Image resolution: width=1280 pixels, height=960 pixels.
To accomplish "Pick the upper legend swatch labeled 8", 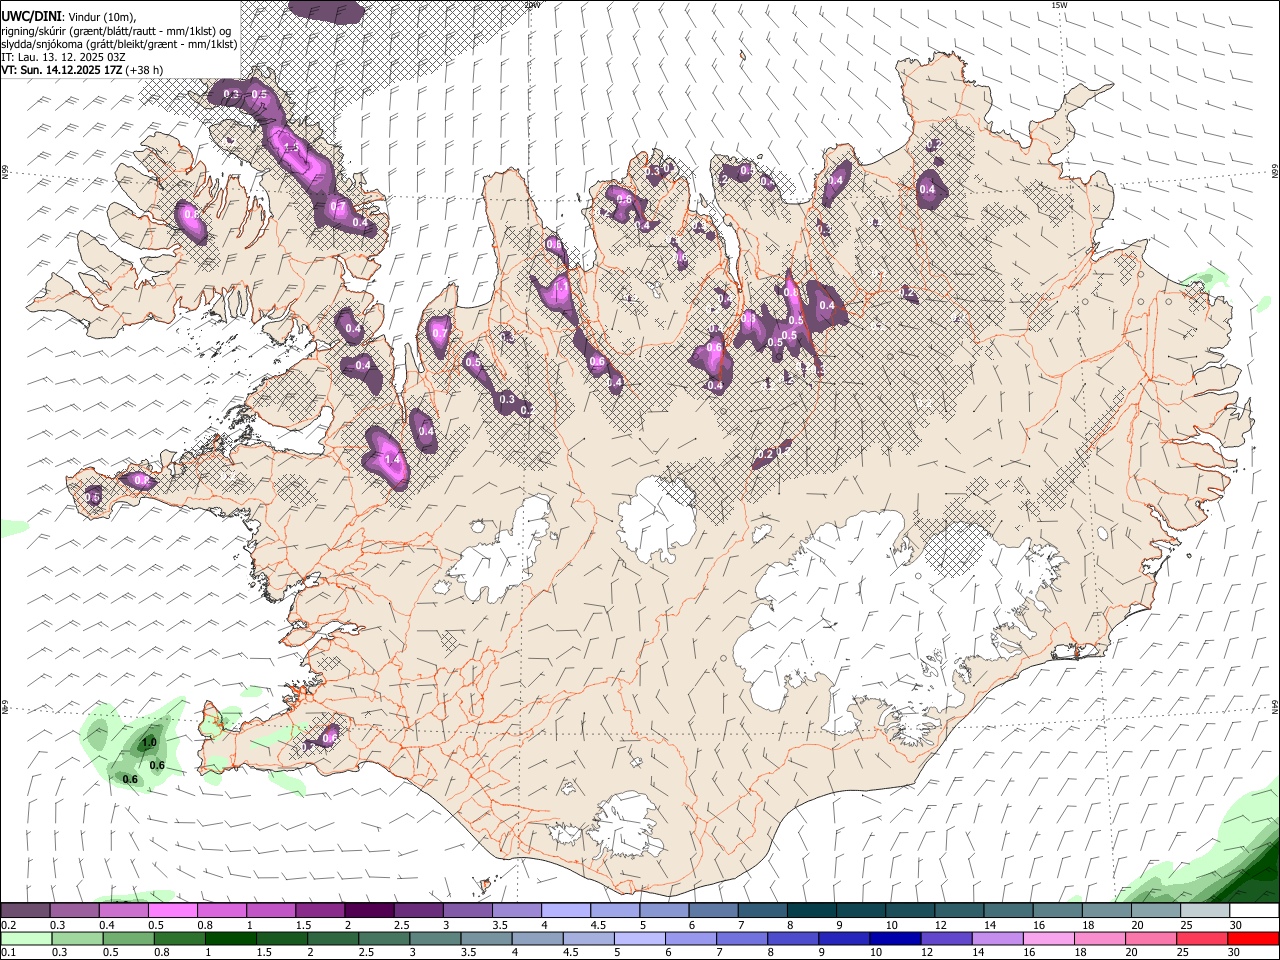I will pyautogui.click(x=811, y=910).
